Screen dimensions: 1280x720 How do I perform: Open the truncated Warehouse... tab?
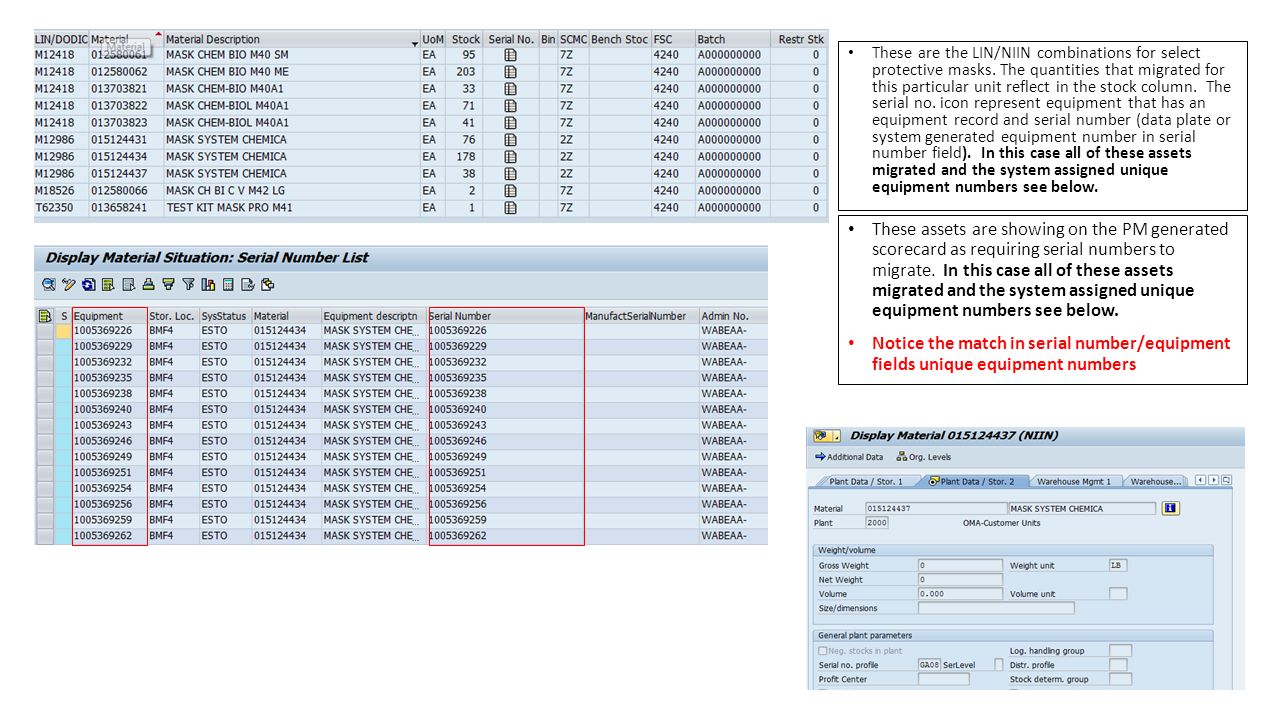click(1154, 481)
